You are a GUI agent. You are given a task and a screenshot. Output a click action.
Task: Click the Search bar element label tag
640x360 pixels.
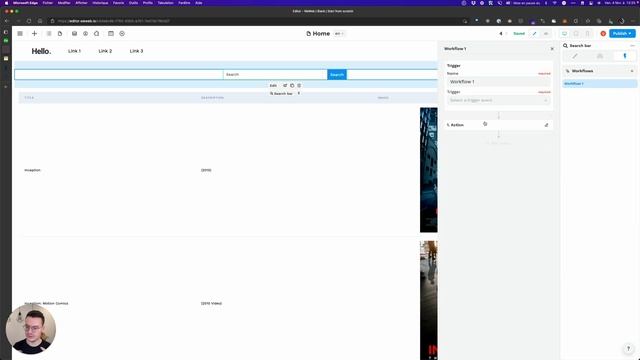pos(281,93)
